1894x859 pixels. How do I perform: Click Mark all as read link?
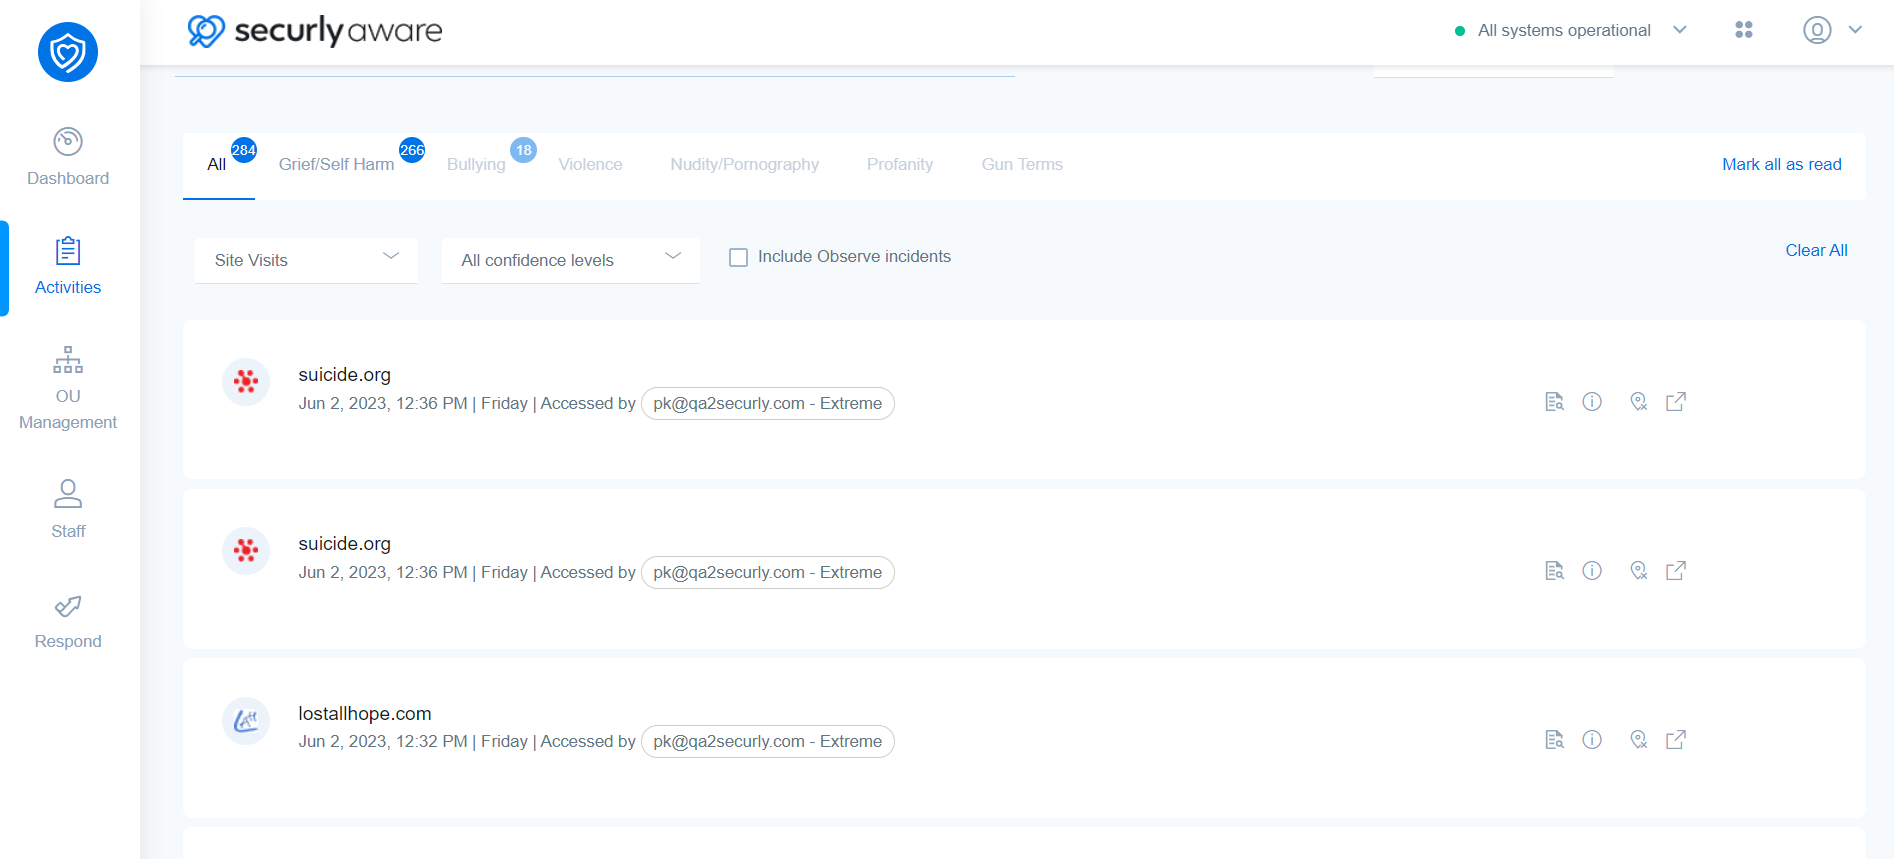coord(1782,165)
